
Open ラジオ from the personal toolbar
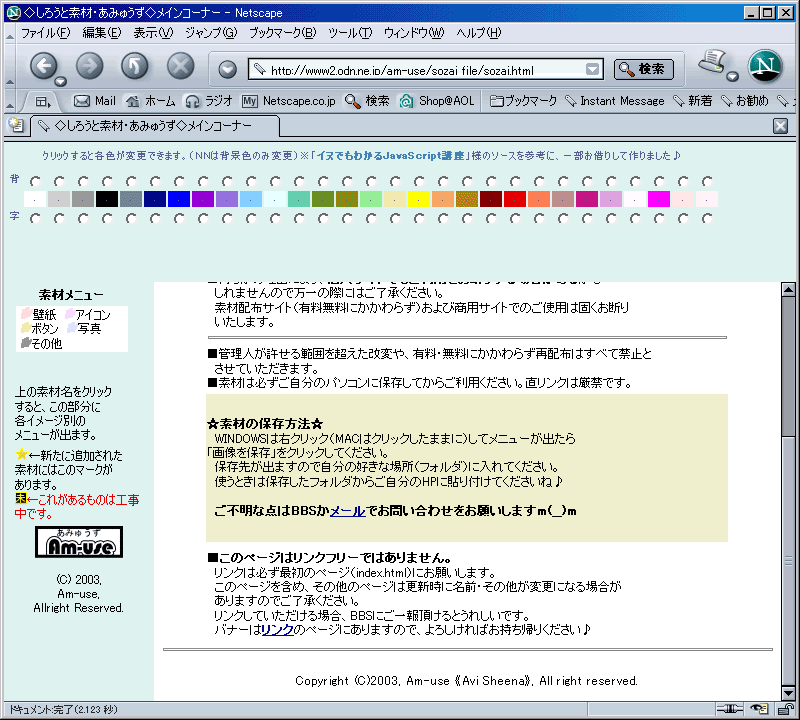pos(209,101)
